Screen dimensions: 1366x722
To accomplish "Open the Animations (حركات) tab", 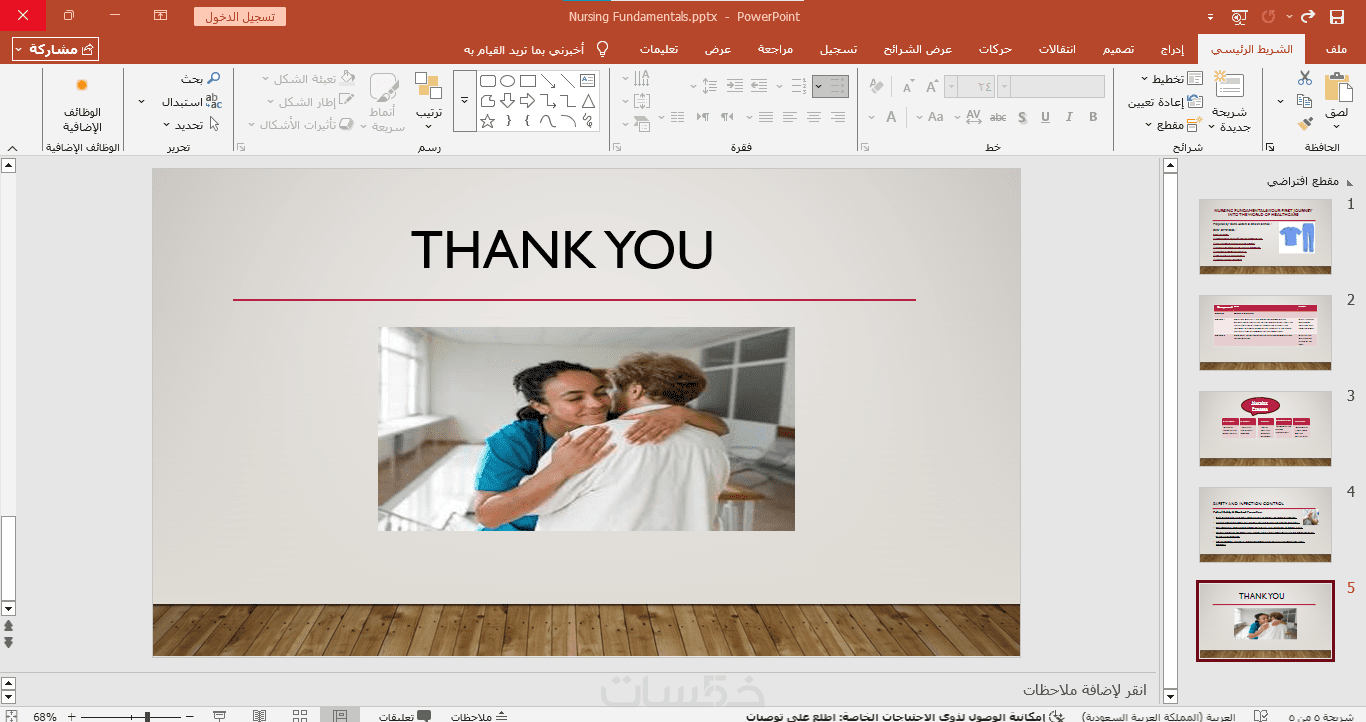I will click(996, 49).
